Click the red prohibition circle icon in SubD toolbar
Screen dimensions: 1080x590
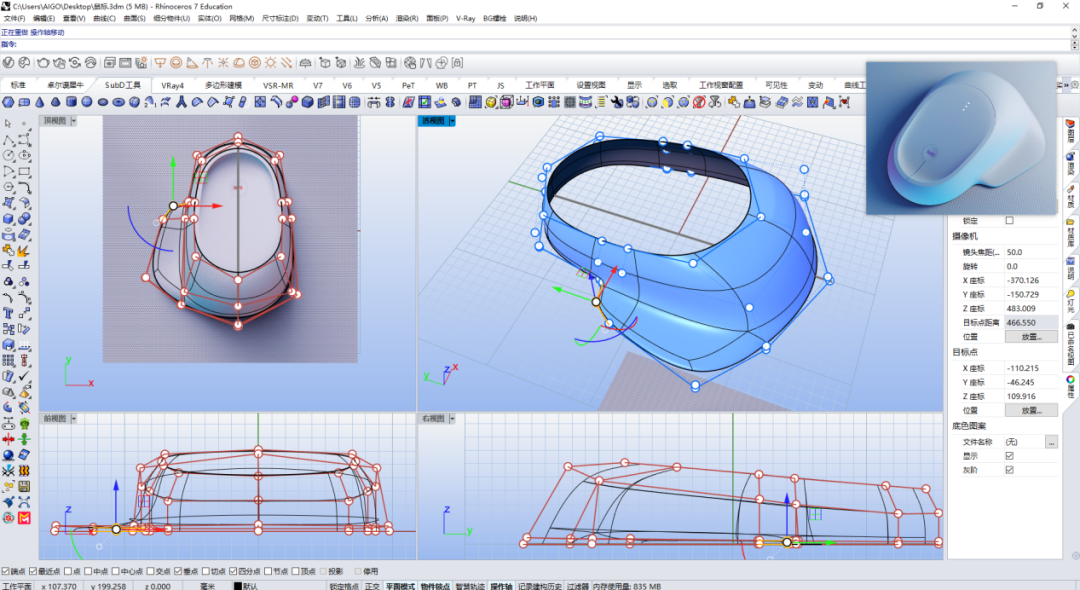point(699,102)
